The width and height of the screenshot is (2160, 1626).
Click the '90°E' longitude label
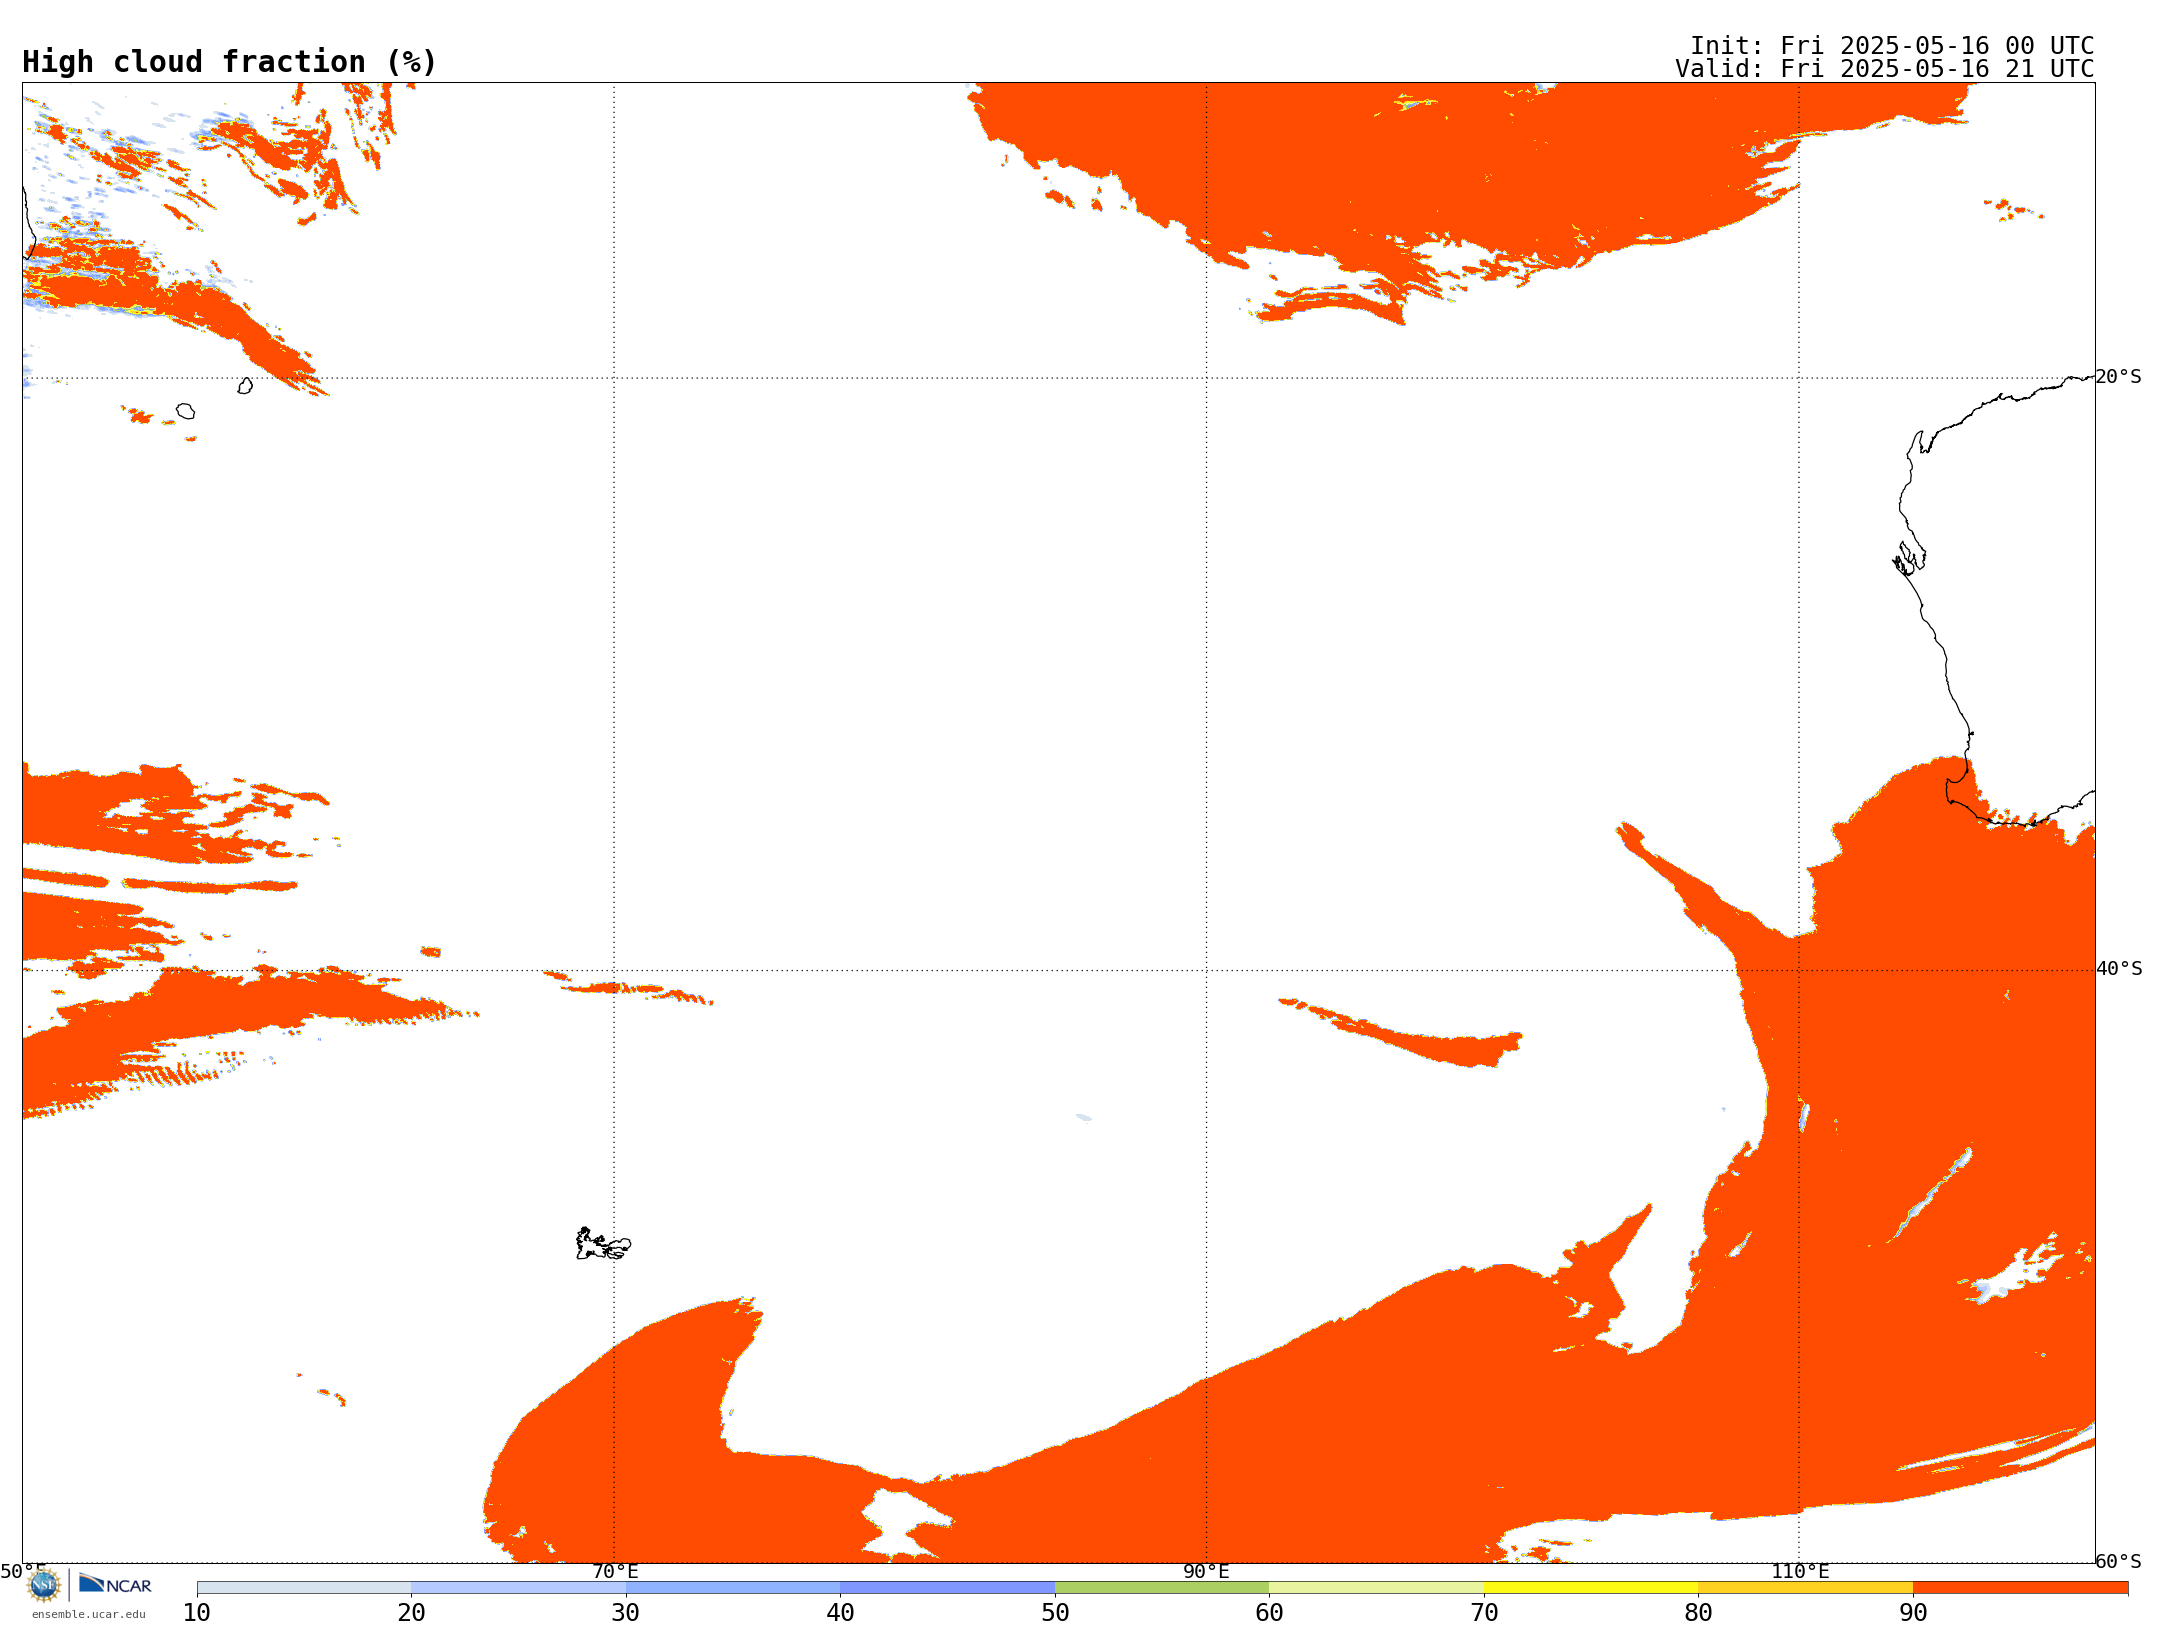1207,1571
